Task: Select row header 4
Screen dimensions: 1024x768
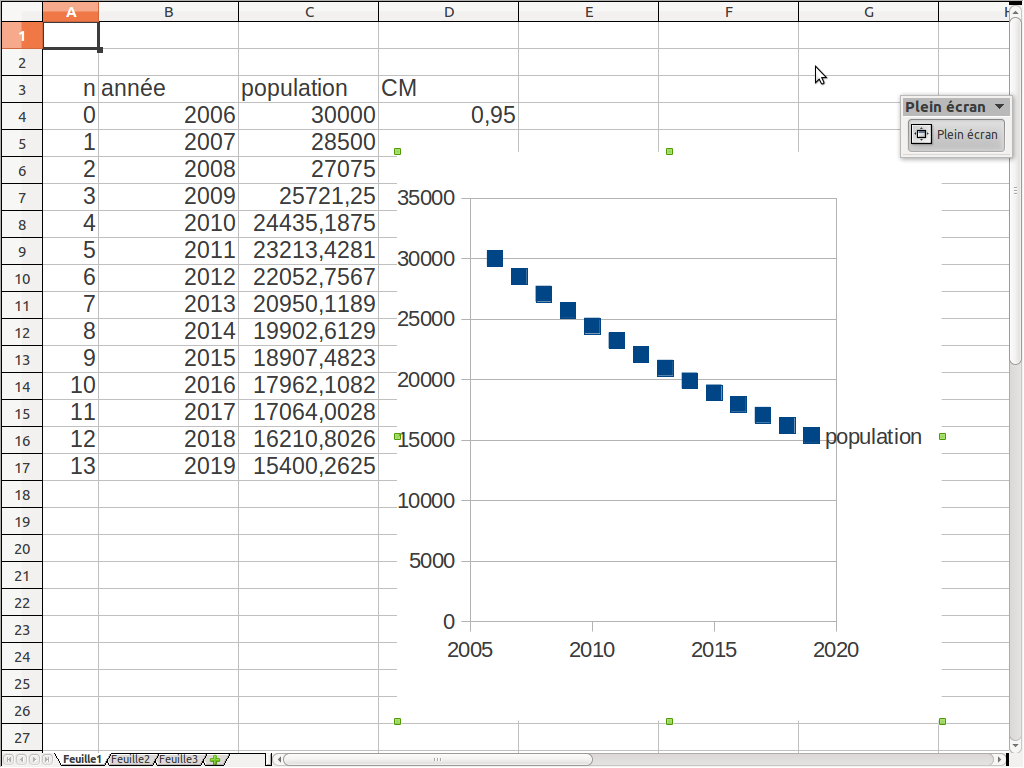Action: tap(21, 116)
